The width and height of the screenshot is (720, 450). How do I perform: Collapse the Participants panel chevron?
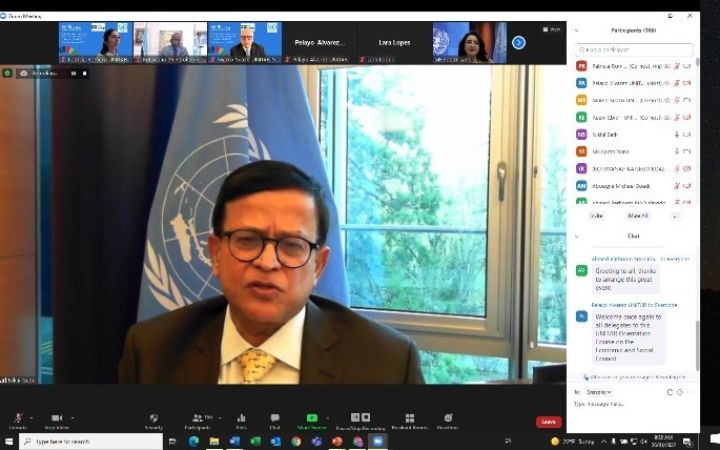577,30
